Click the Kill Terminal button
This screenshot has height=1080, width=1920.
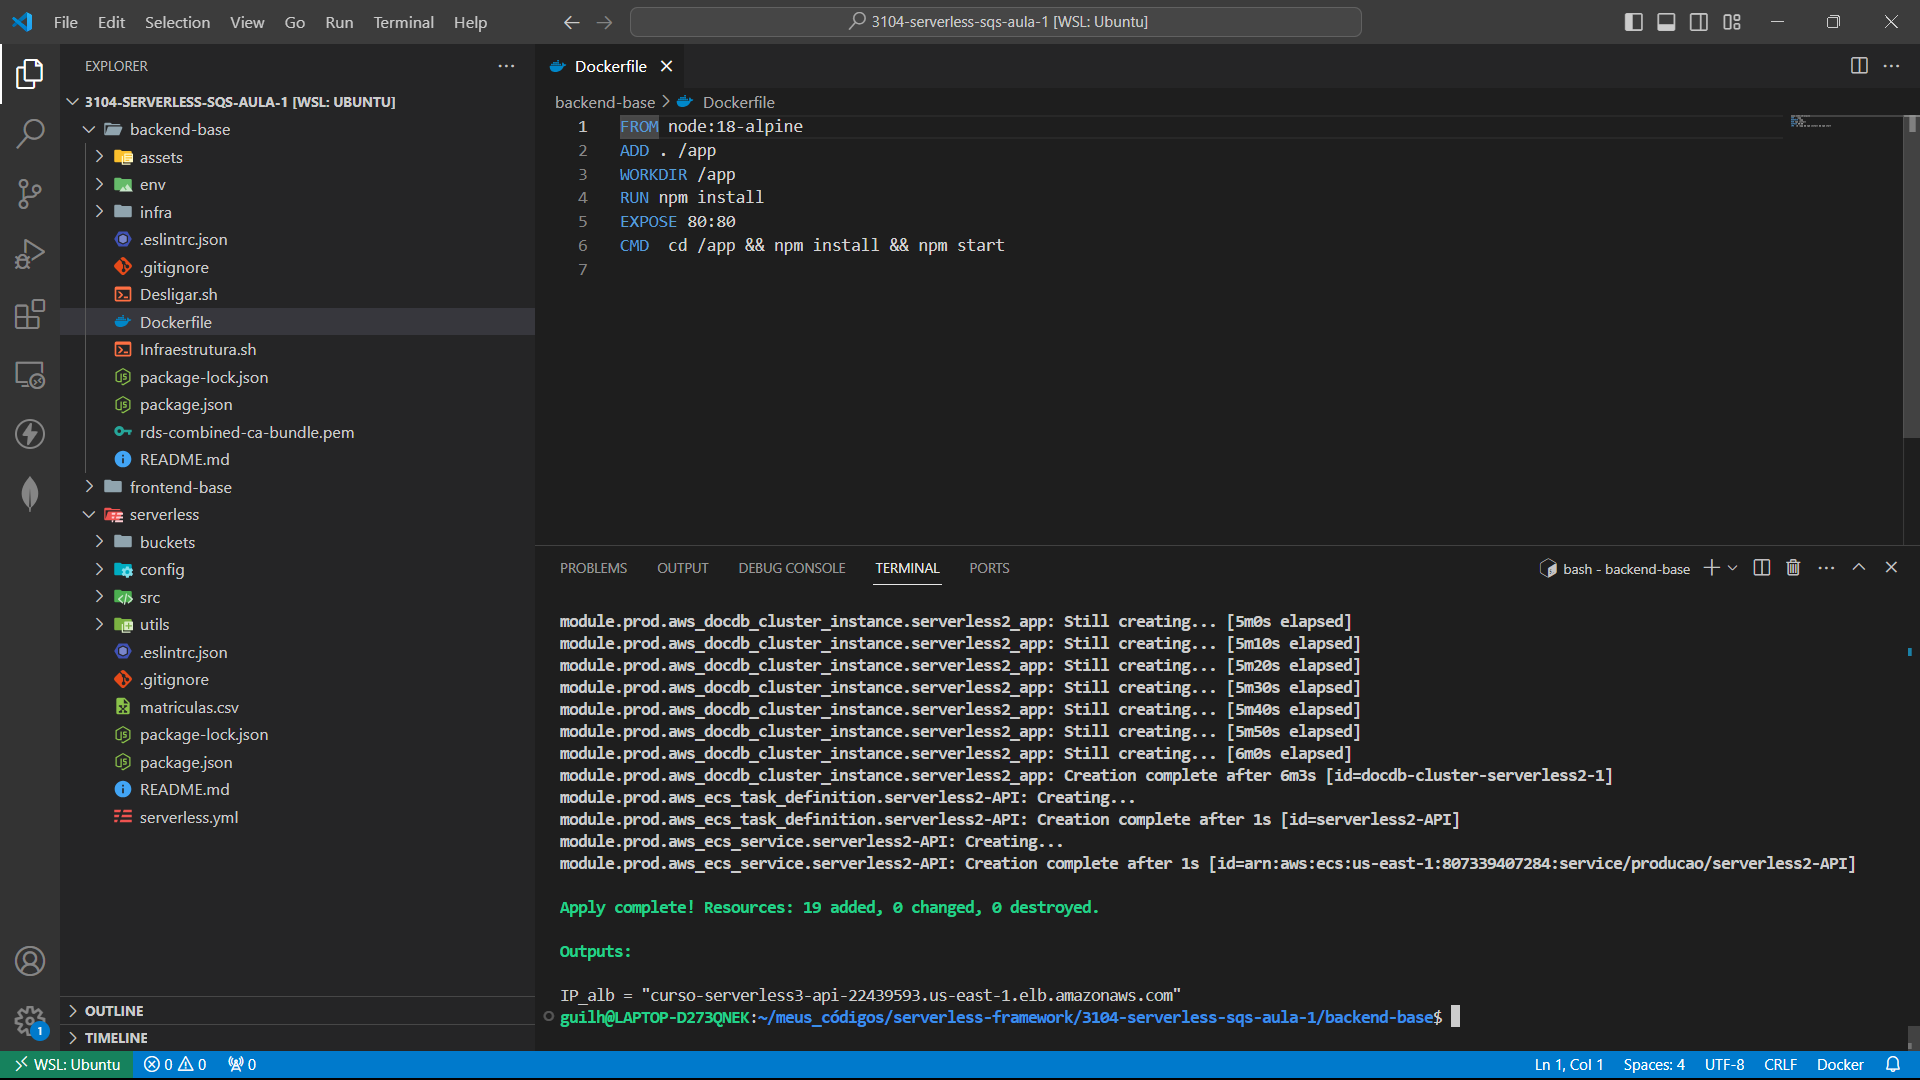1792,568
